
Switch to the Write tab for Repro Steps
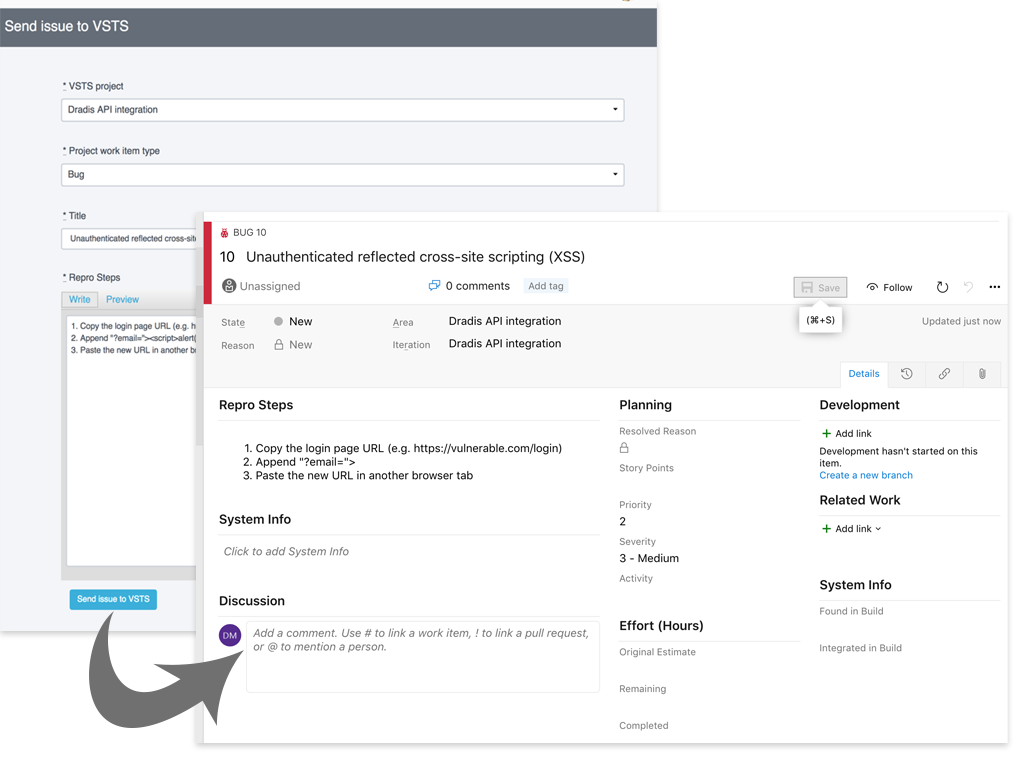tap(80, 299)
